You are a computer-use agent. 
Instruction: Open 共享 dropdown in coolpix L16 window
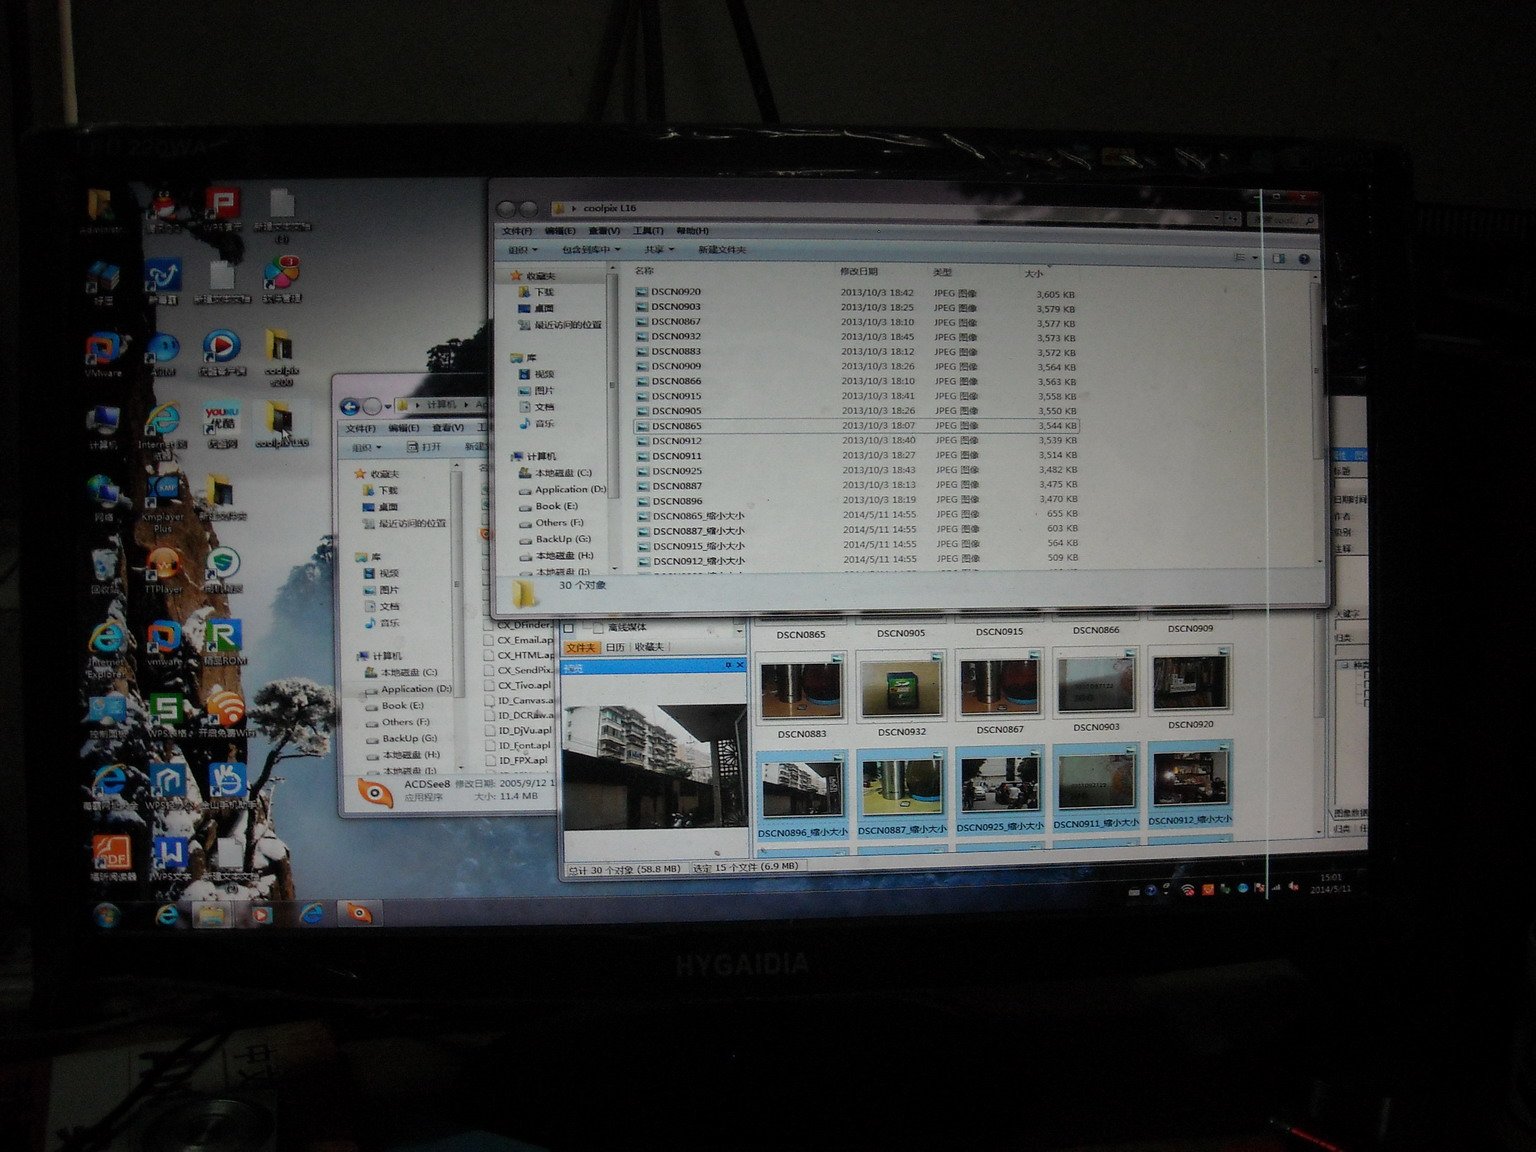[658, 249]
